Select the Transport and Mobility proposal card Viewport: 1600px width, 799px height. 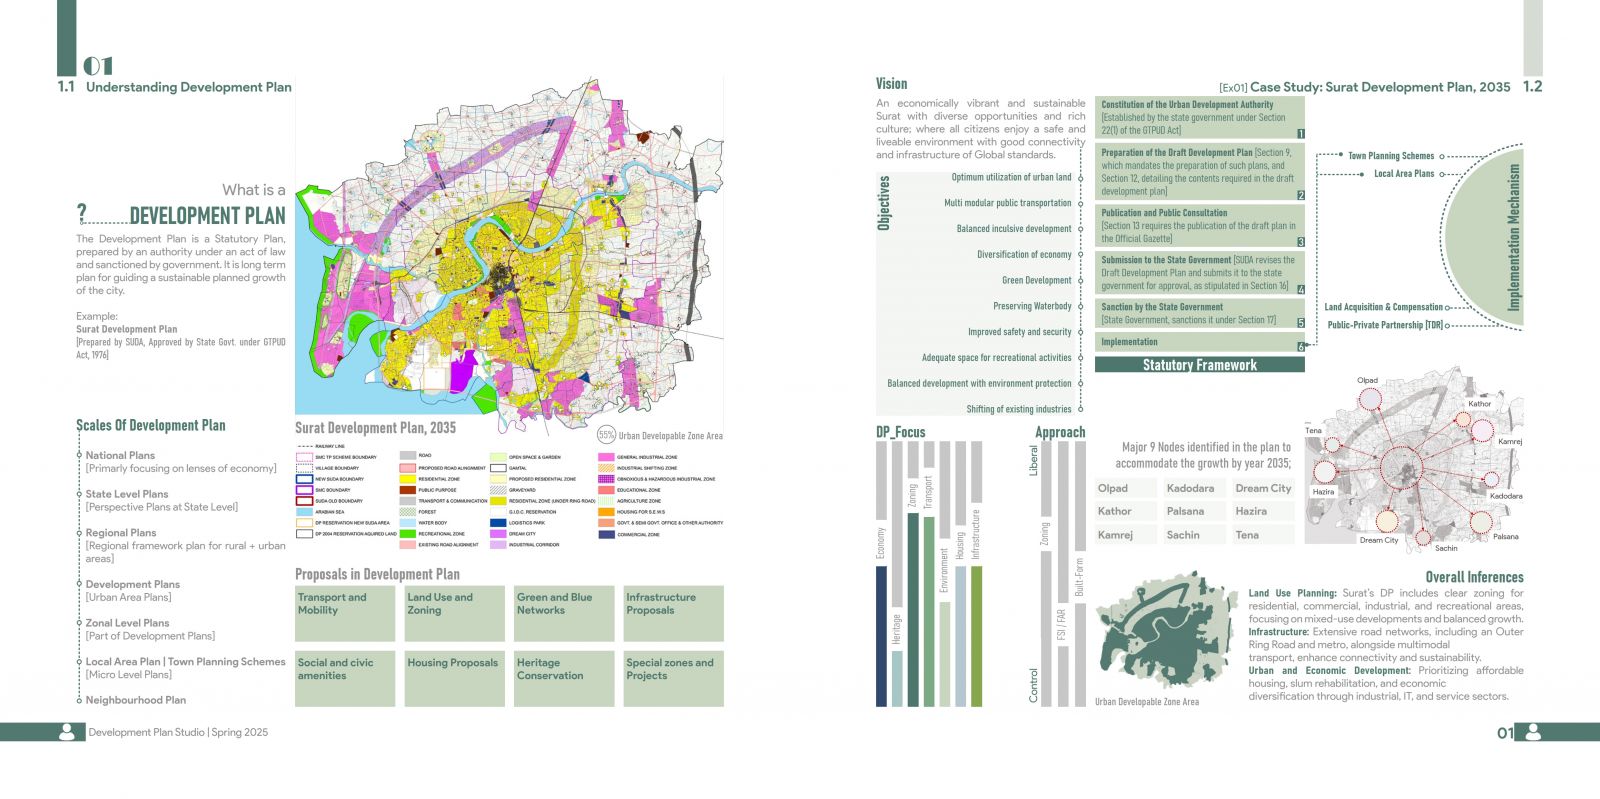[345, 613]
